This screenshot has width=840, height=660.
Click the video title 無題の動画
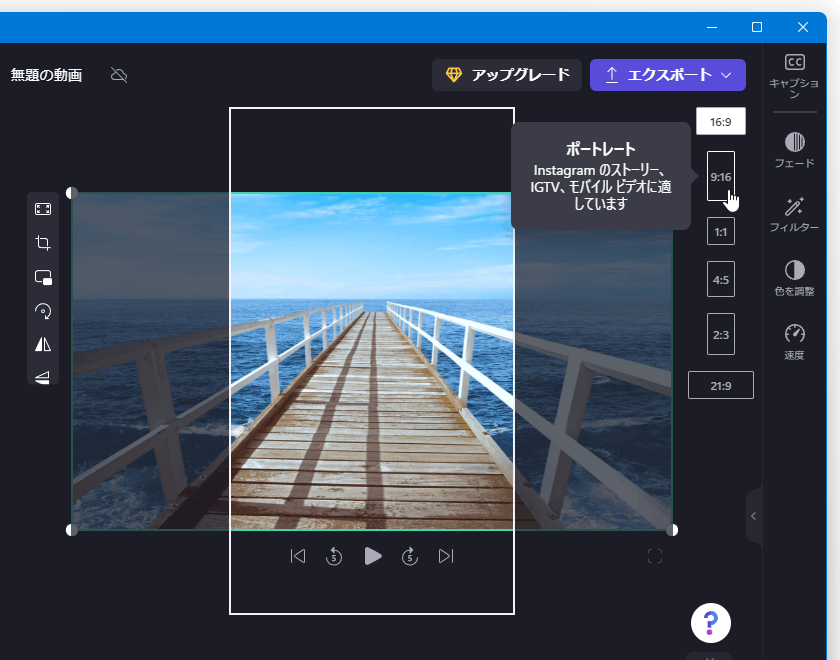(47, 75)
